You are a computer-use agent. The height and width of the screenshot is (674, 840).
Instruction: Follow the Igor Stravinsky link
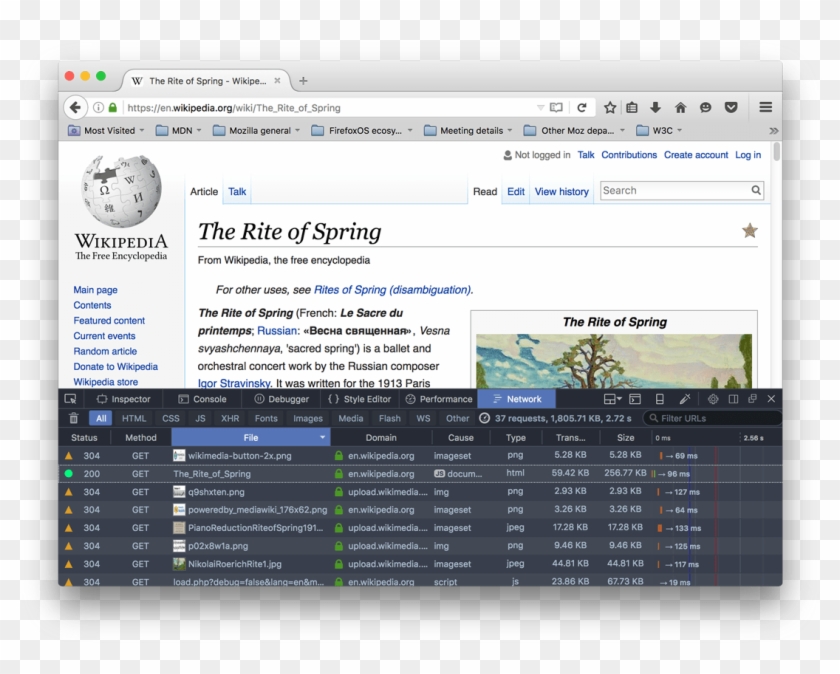point(234,383)
